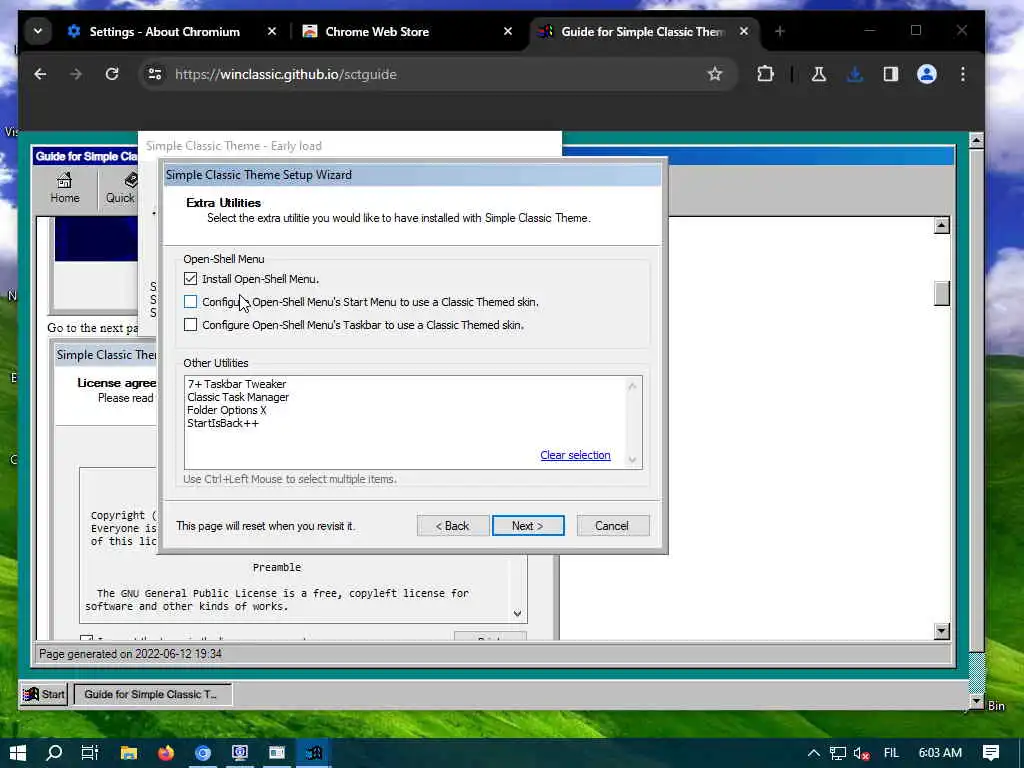Viewport: 1024px width, 768px height.
Task: Open notification center icon
Action: pyautogui.click(x=991, y=753)
